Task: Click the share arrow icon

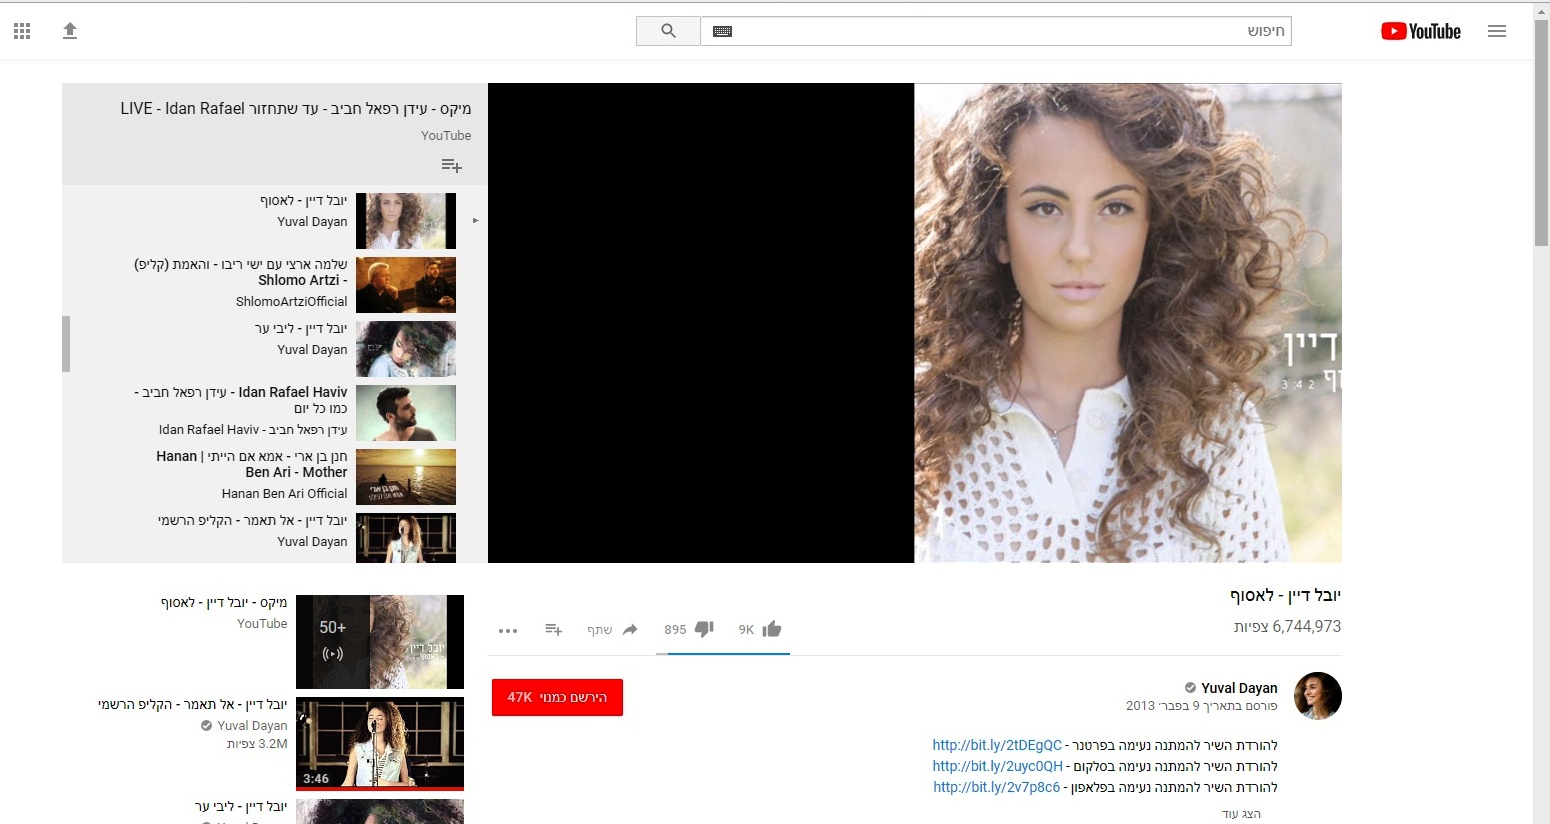Action: 630,629
